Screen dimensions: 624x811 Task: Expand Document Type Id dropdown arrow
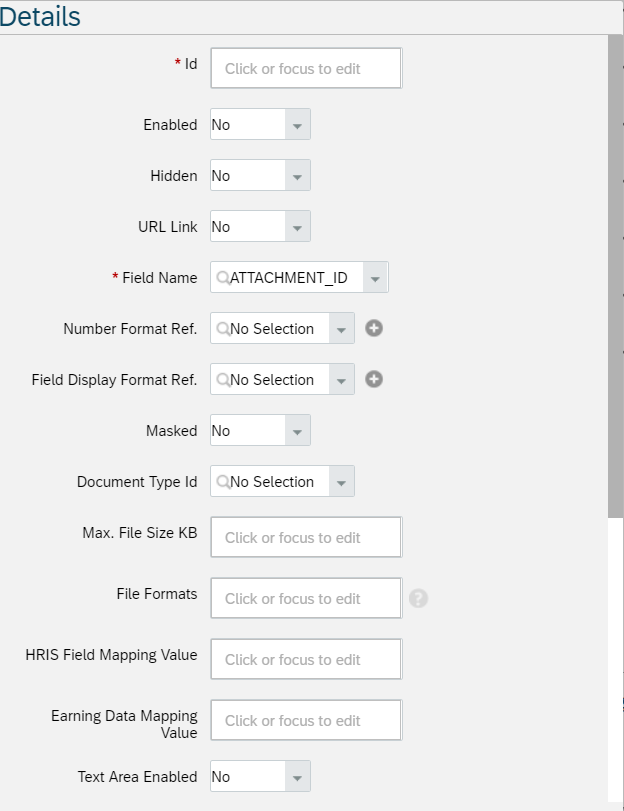(341, 482)
